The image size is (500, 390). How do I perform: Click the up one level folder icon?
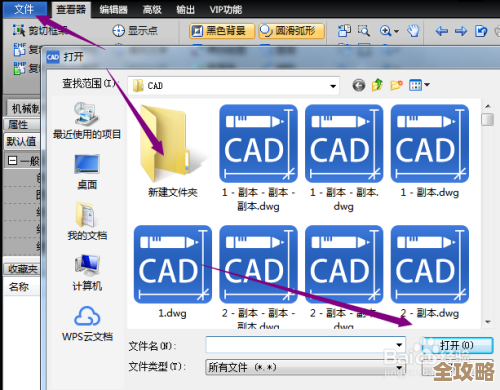pos(378,85)
